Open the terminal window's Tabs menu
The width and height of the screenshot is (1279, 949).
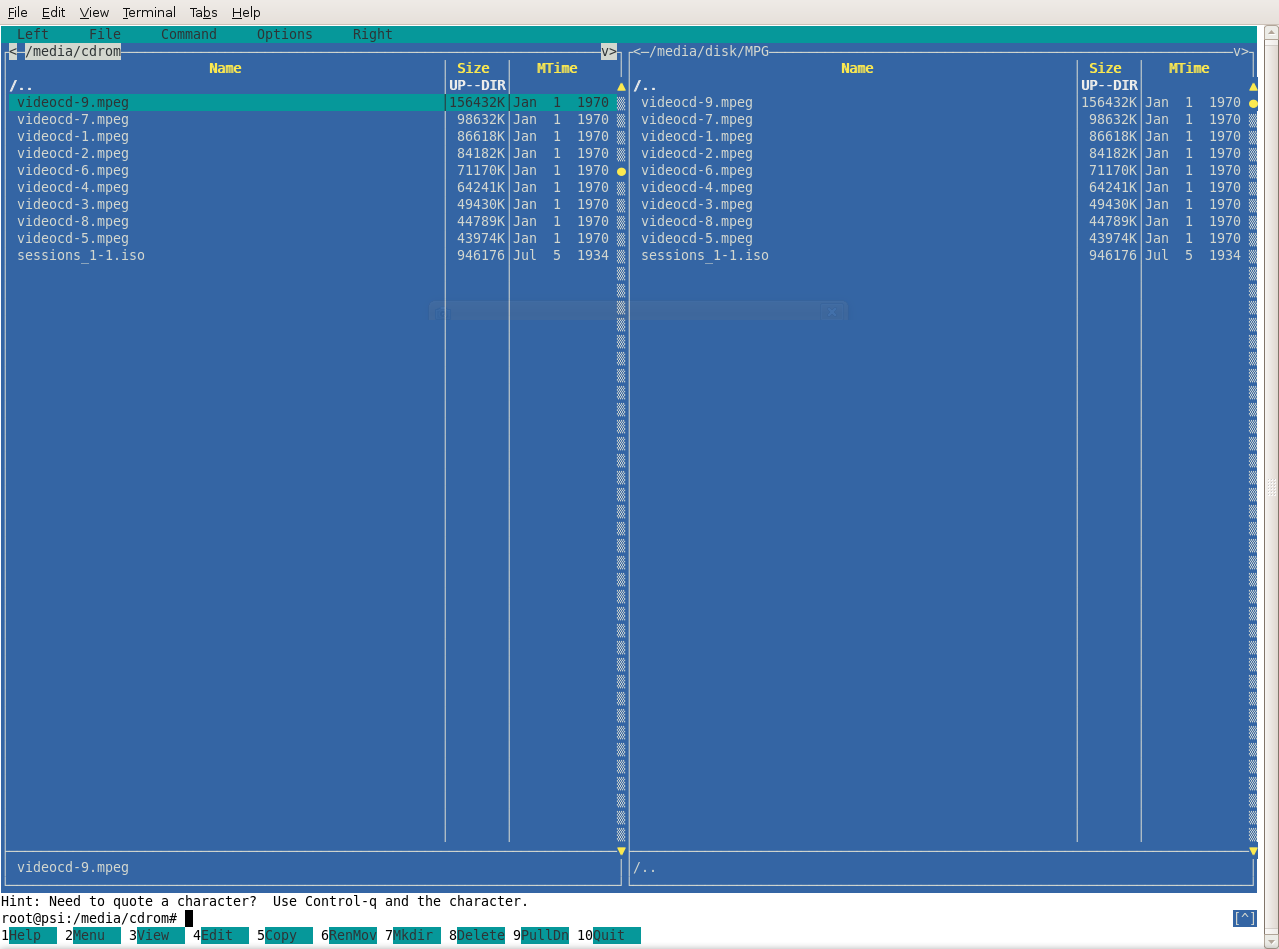[x=203, y=12]
